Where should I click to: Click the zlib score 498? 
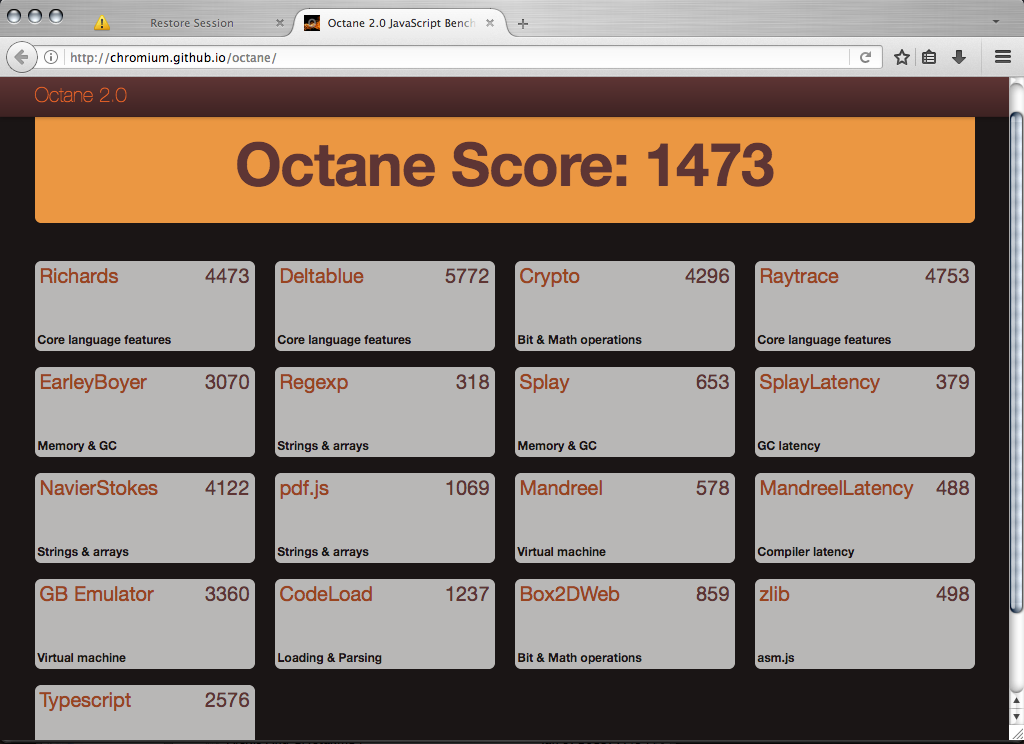952,594
